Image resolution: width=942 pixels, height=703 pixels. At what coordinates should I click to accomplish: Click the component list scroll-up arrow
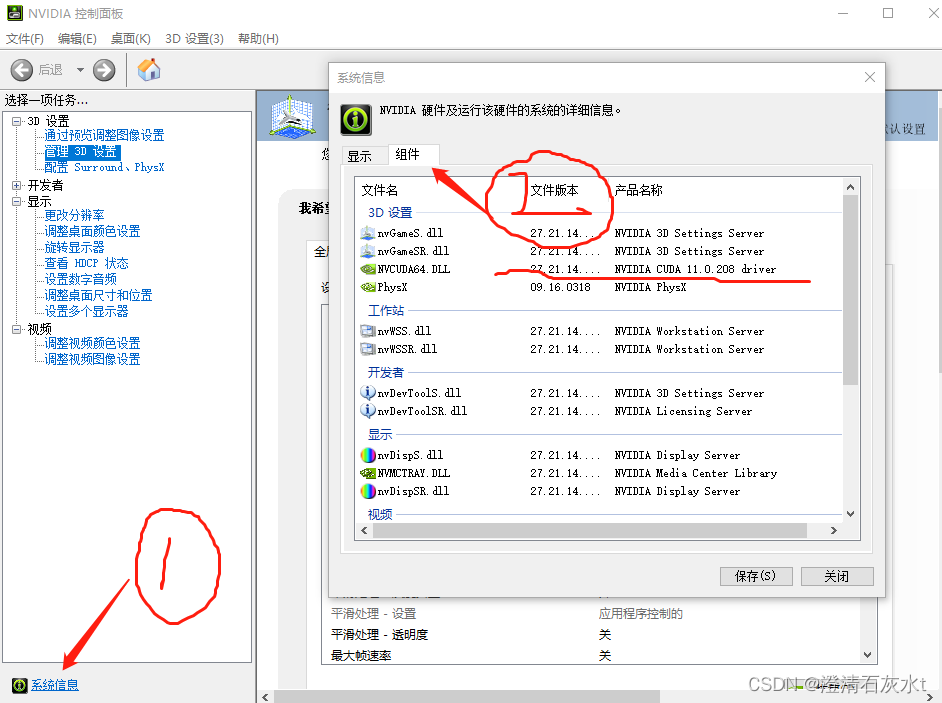click(850, 187)
